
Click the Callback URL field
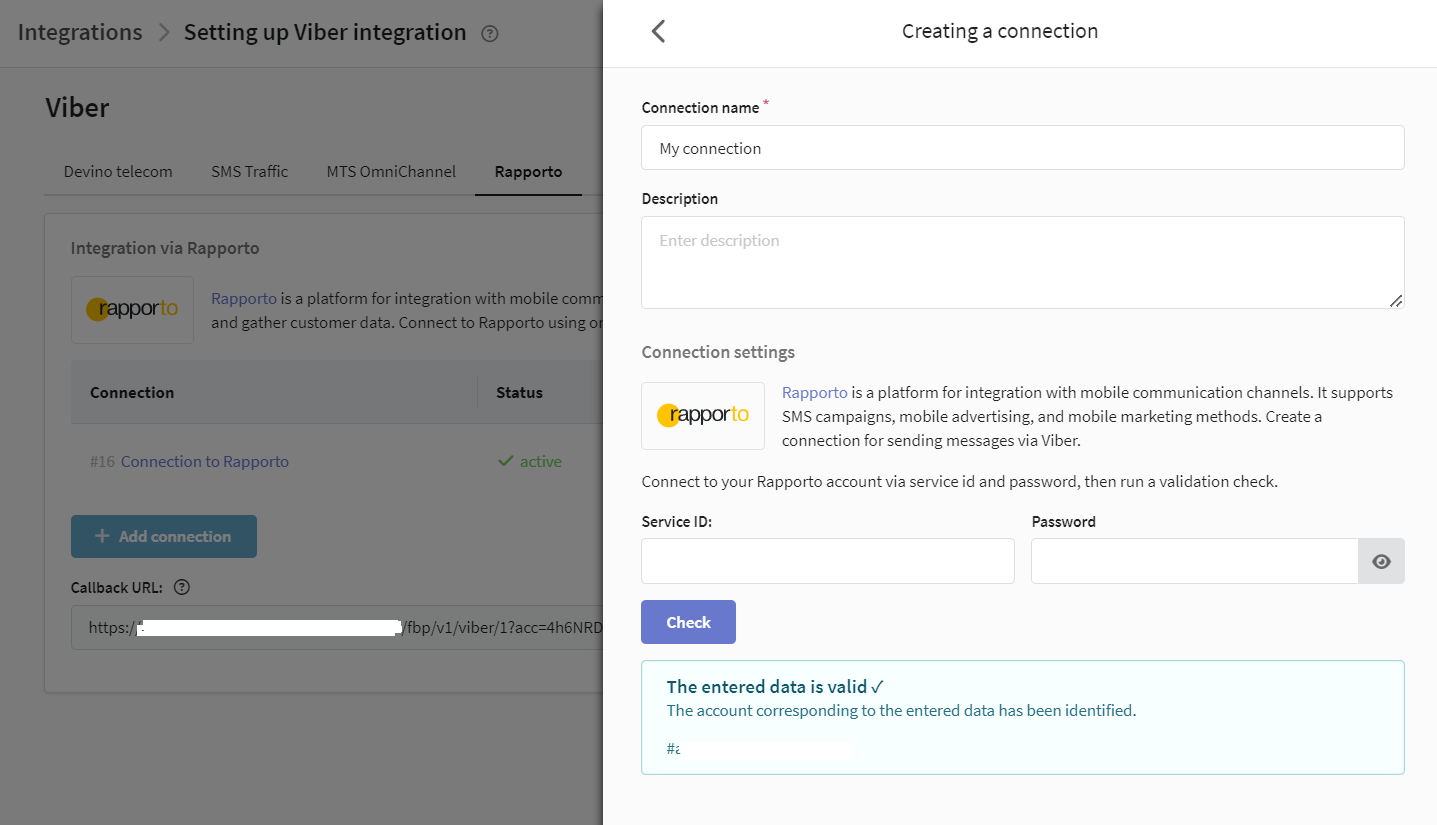tap(337, 628)
